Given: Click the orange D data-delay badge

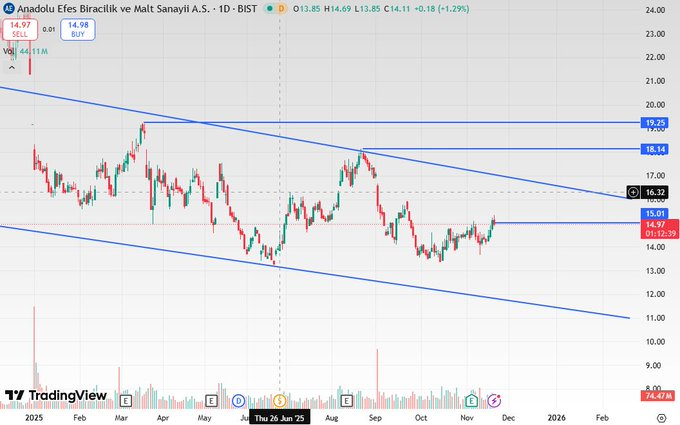Looking at the screenshot, I should [281, 8].
